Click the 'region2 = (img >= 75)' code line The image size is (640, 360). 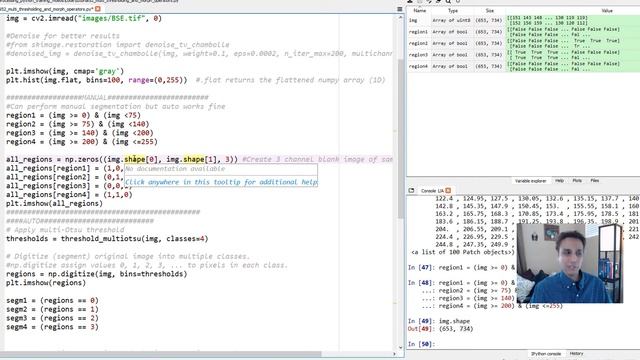78,124
